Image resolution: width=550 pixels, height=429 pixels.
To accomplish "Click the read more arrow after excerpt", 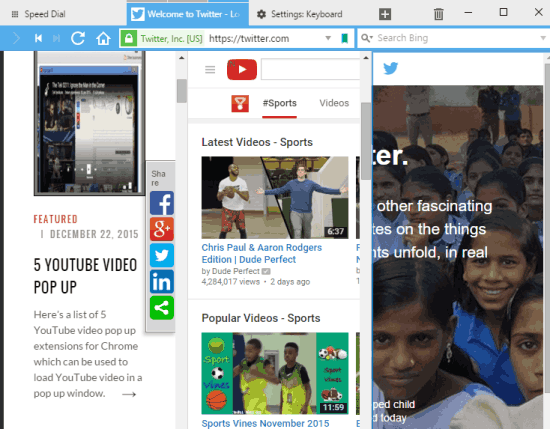I will tap(129, 394).
